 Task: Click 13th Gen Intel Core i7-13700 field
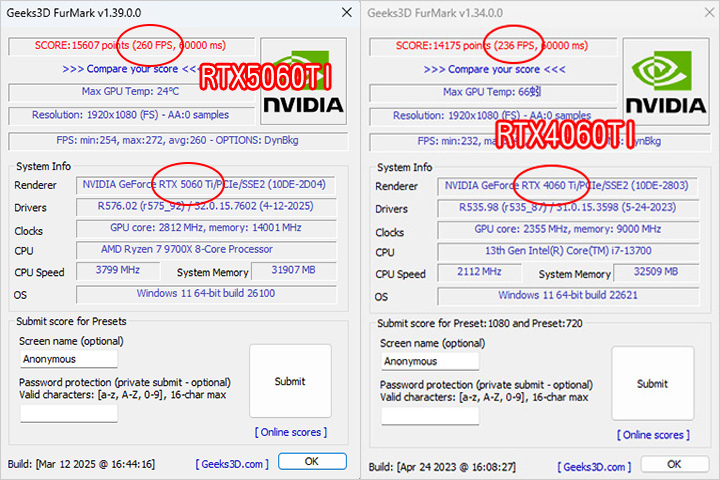click(568, 251)
